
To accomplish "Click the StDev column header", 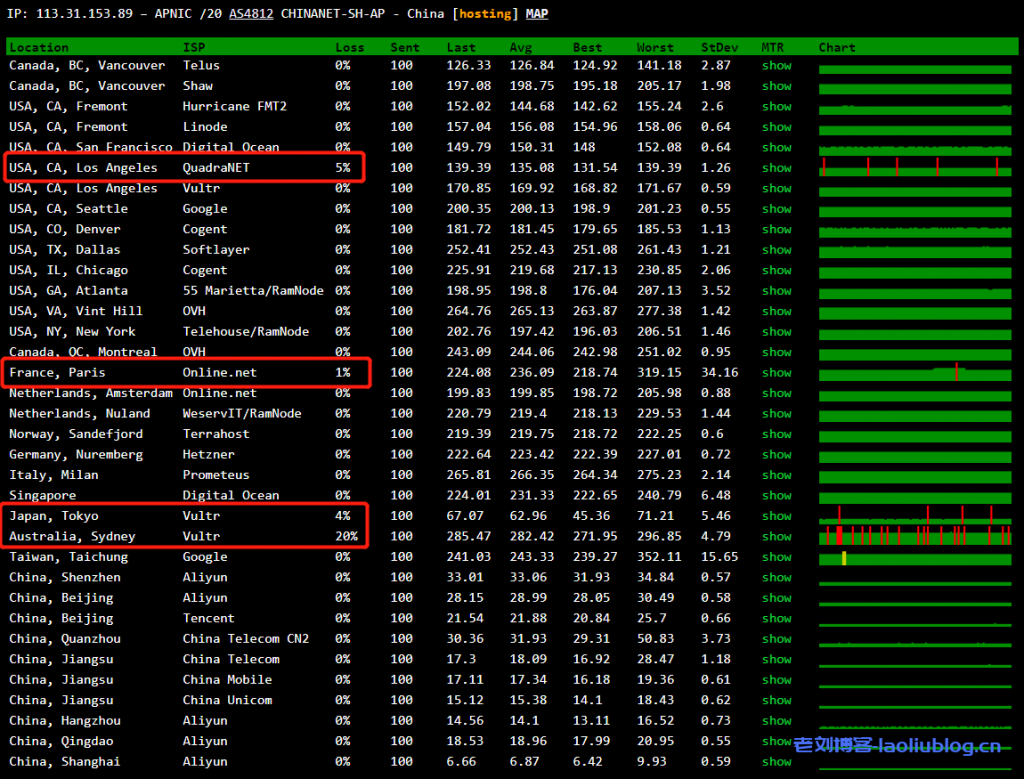I will click(x=717, y=47).
